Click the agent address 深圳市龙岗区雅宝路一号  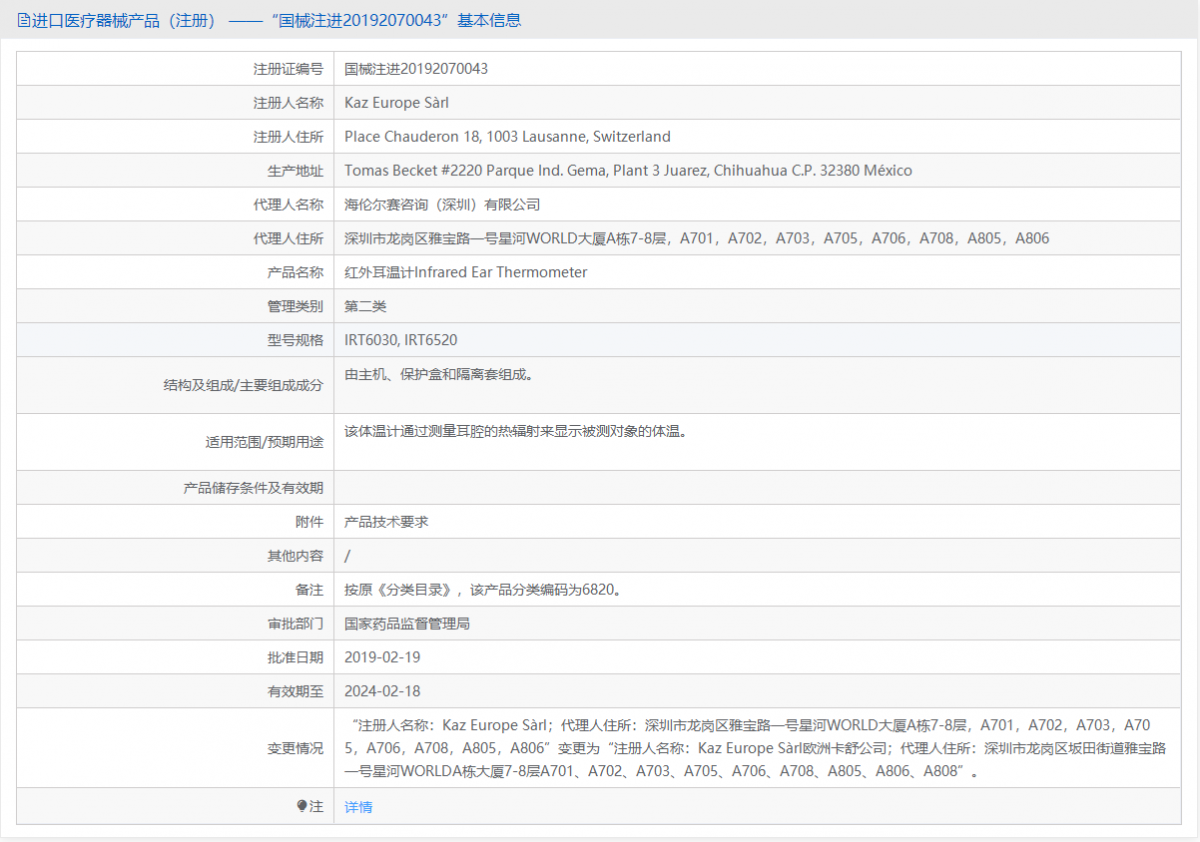coord(697,239)
